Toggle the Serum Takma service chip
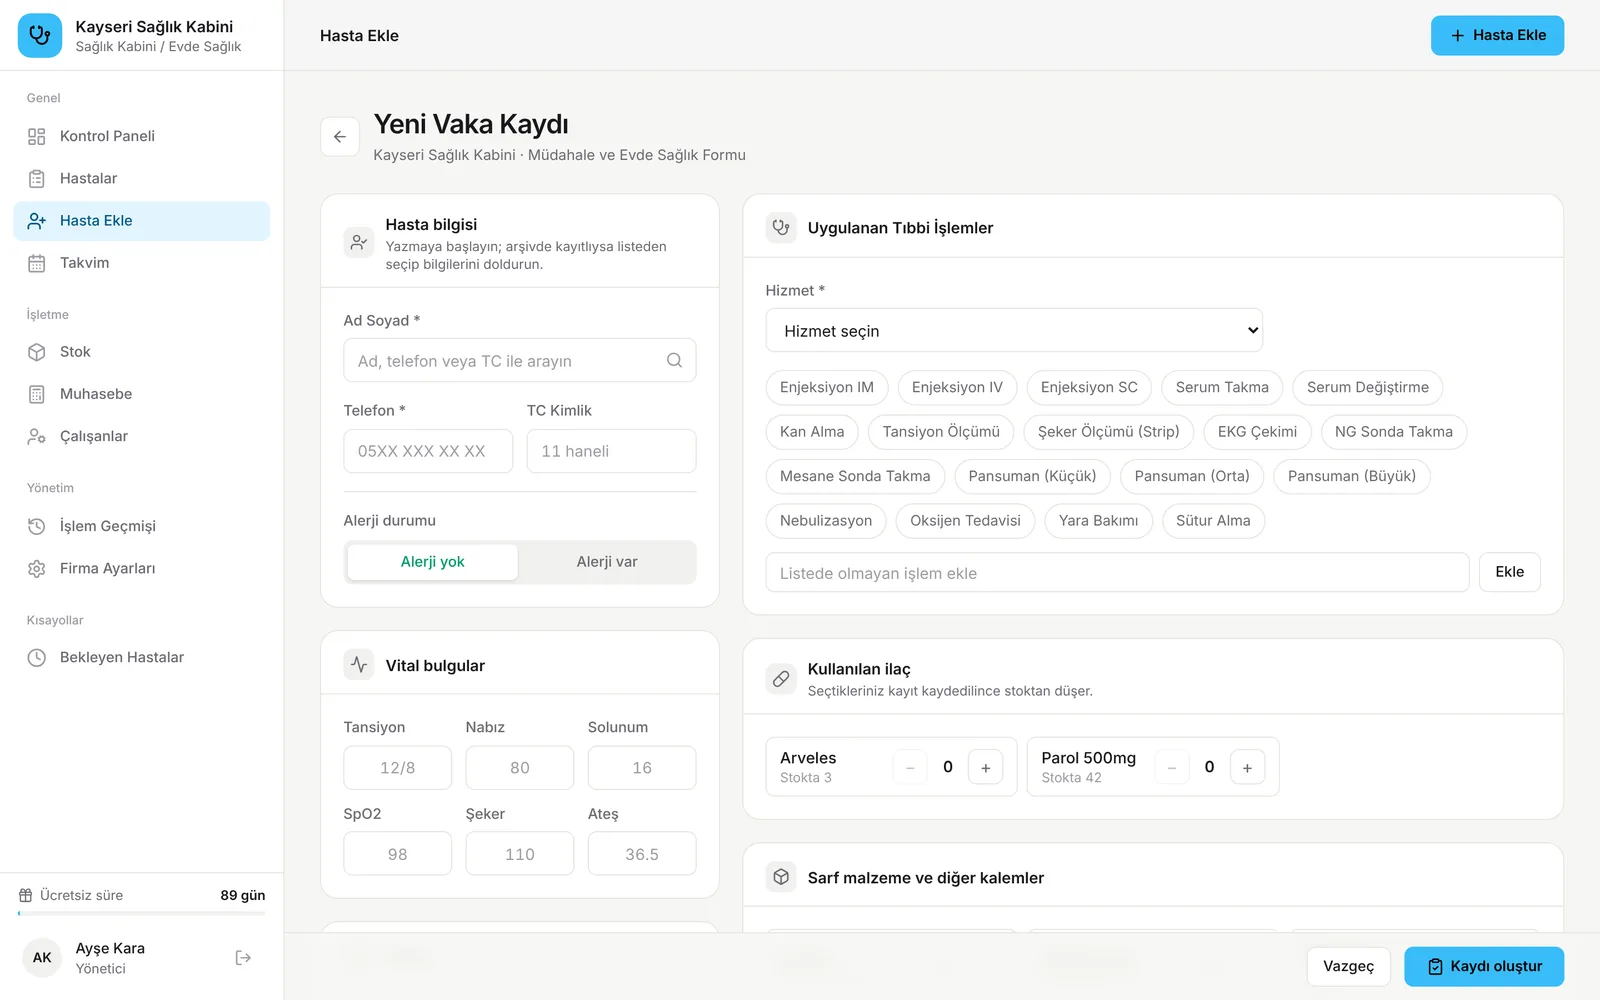1600x1000 pixels. (x=1222, y=387)
